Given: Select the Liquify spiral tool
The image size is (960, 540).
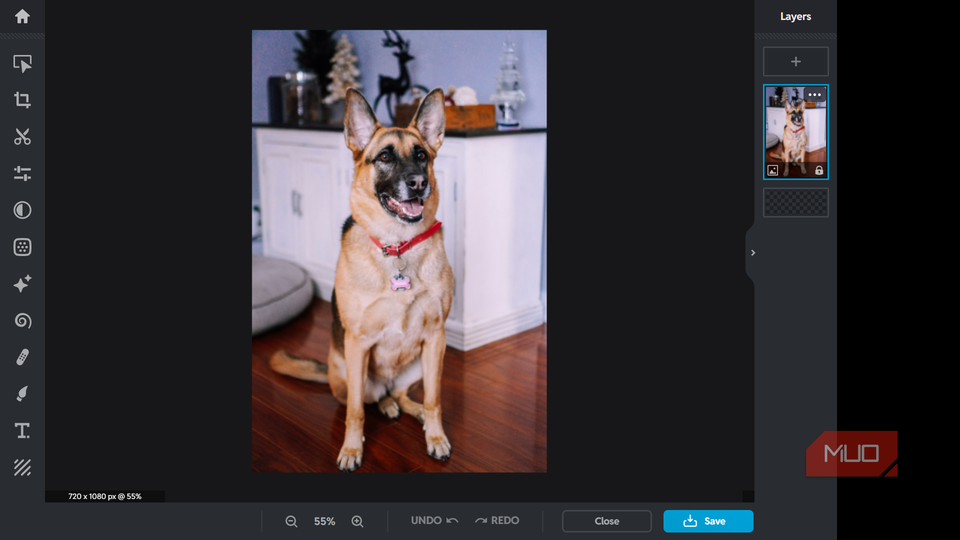Looking at the screenshot, I should (x=23, y=321).
